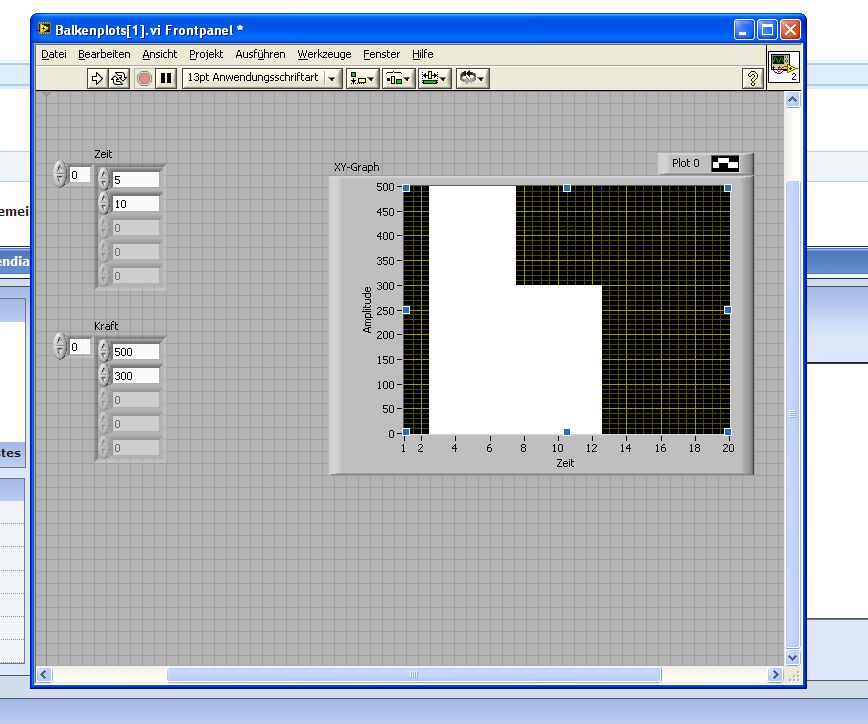Open the Resize Objects tool

click(x=435, y=79)
